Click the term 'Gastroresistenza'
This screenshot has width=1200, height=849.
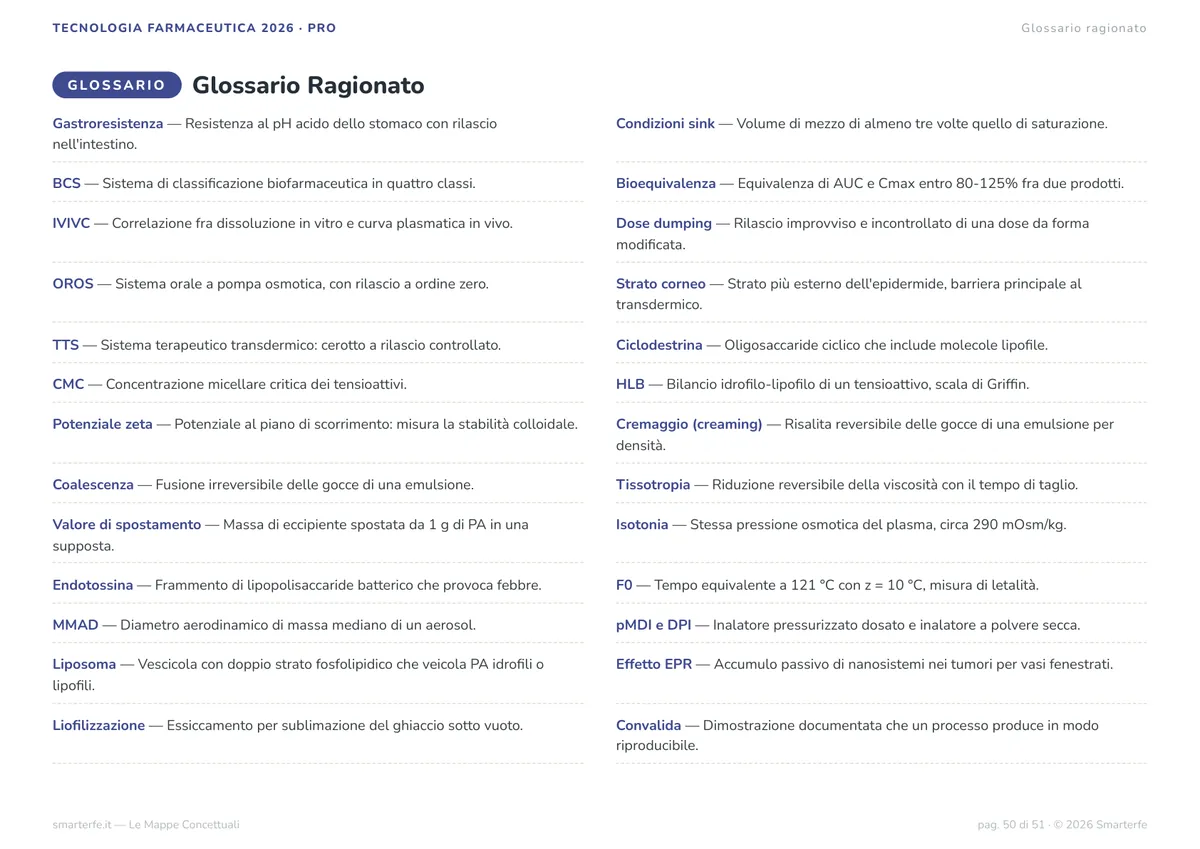coord(108,124)
